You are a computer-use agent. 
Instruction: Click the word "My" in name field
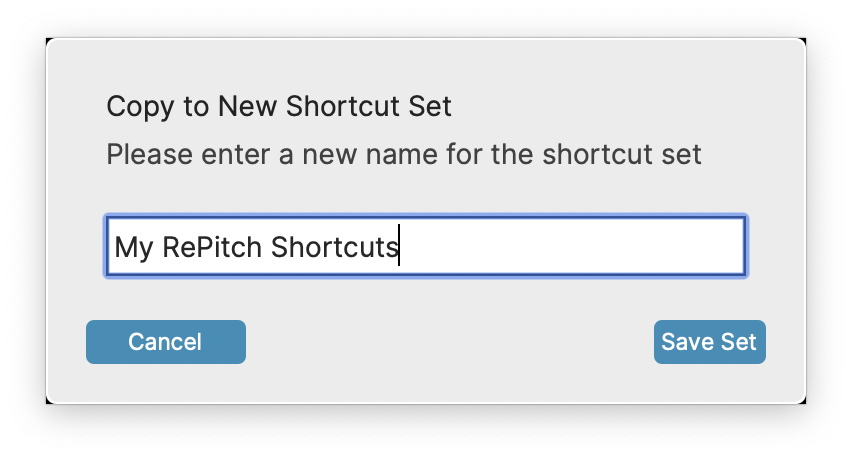pyautogui.click(x=132, y=247)
